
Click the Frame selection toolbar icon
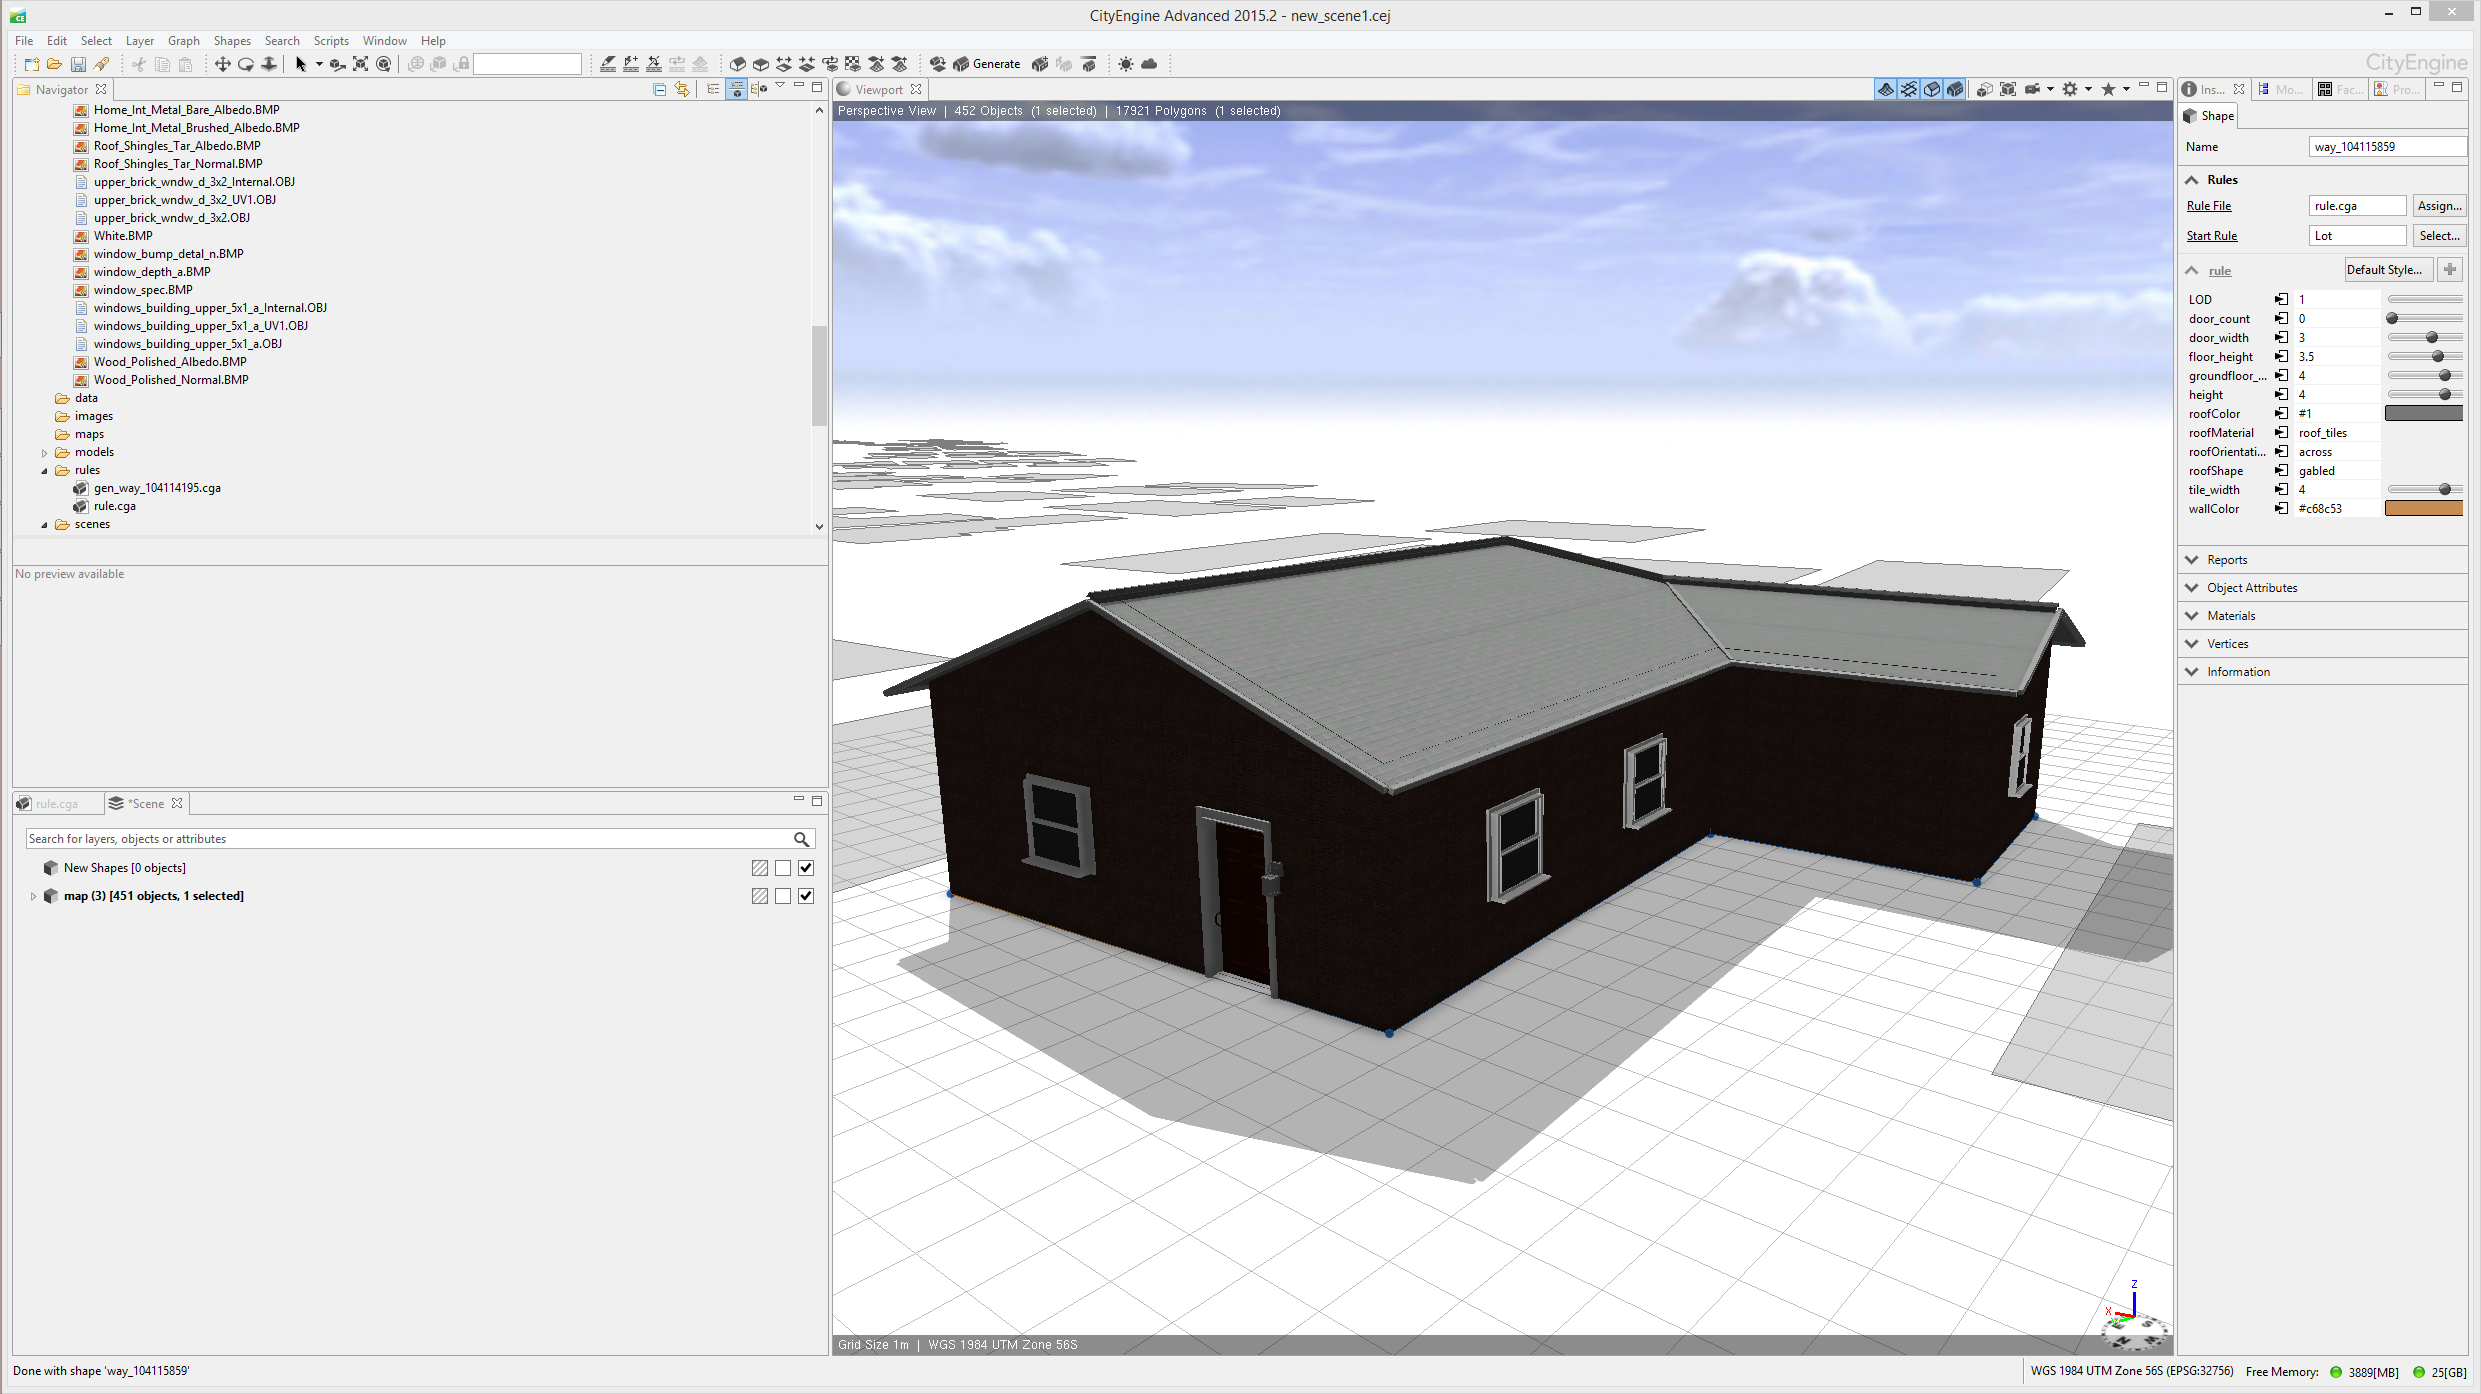click(360, 64)
